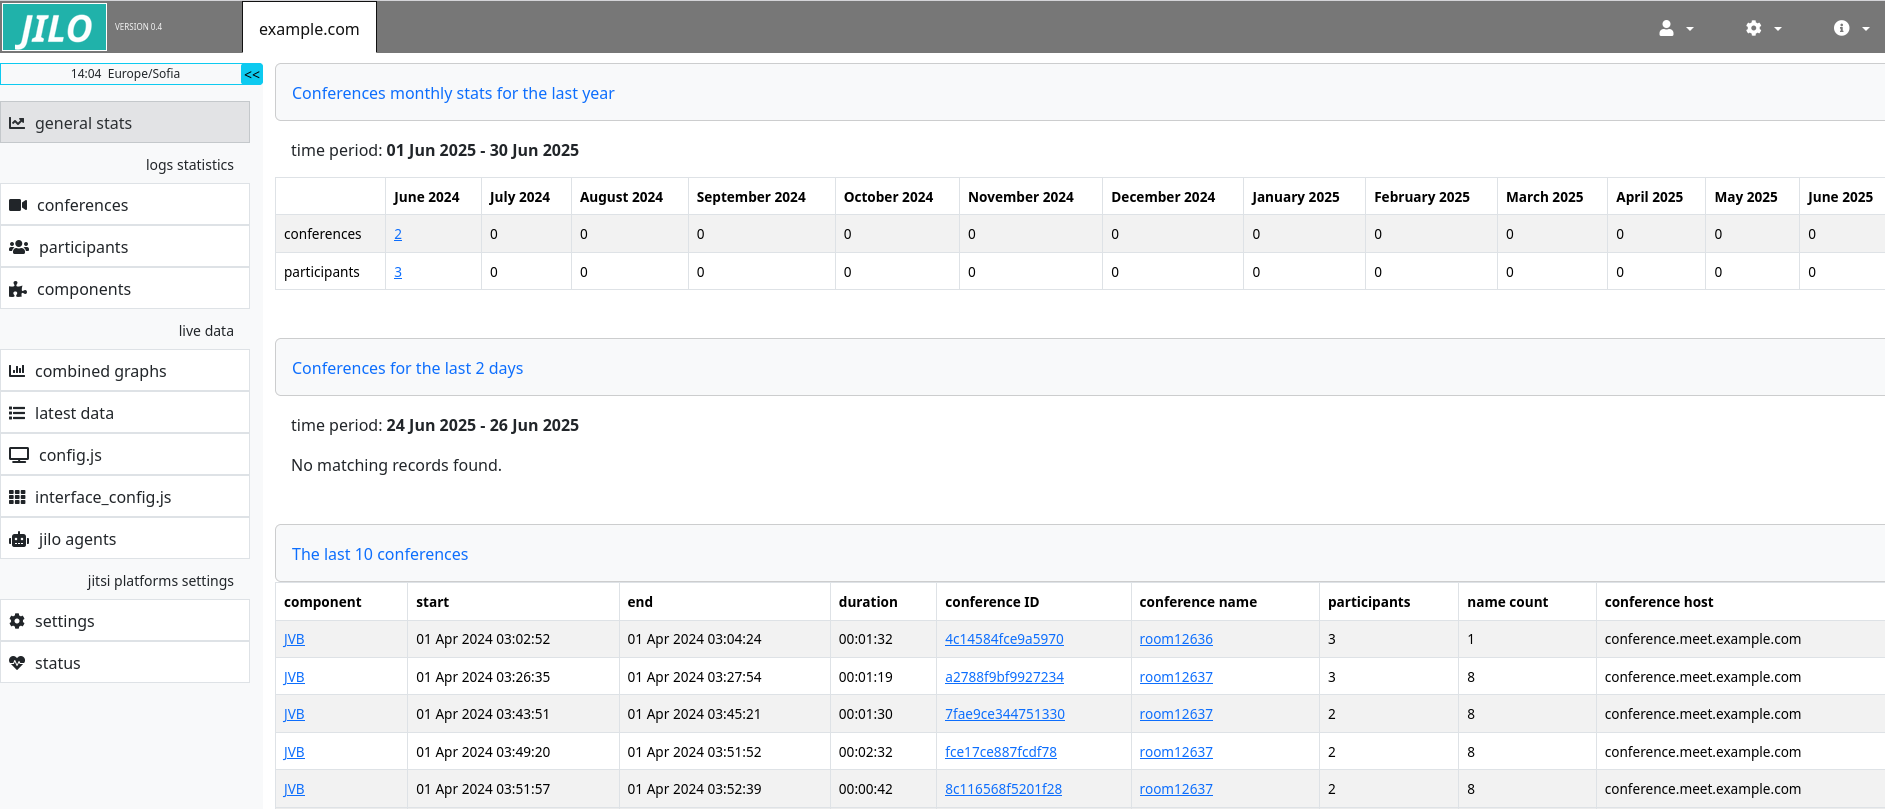Image resolution: width=1885 pixels, height=809 pixels.
Task: Open the user account dropdown
Action: 1675,28
